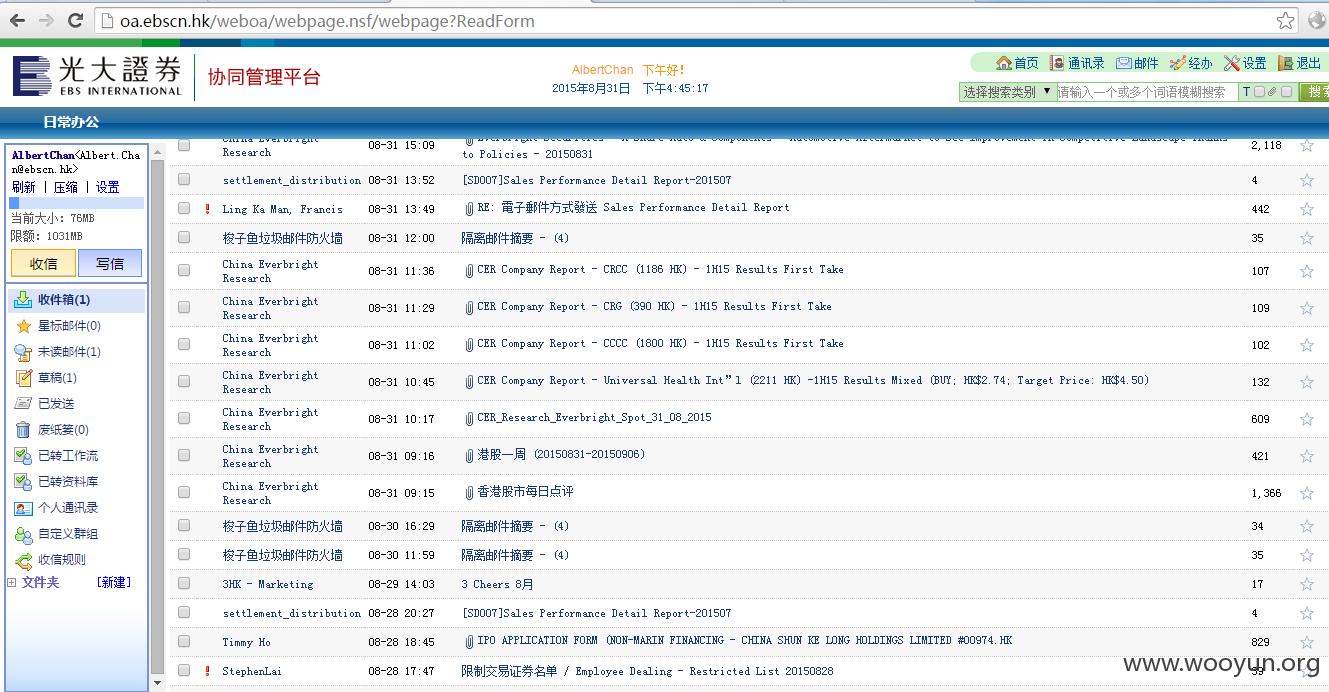Image resolution: width=1329 pixels, height=692 pixels.
Task: Click the 写信 compose mail button
Action: tap(110, 263)
